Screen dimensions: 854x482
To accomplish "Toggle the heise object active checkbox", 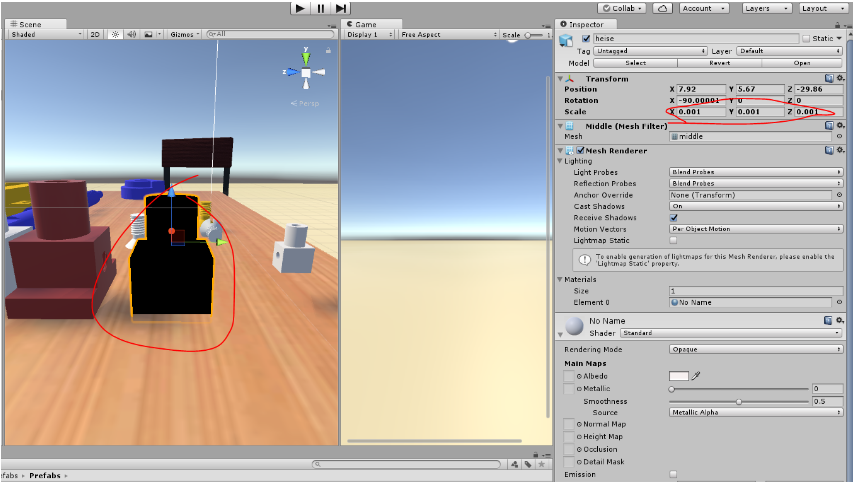I will click(586, 39).
